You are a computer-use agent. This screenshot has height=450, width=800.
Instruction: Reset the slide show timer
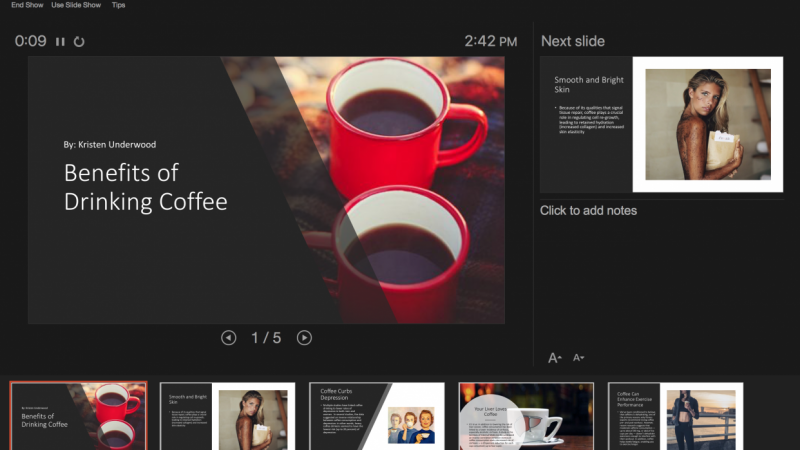click(79, 42)
